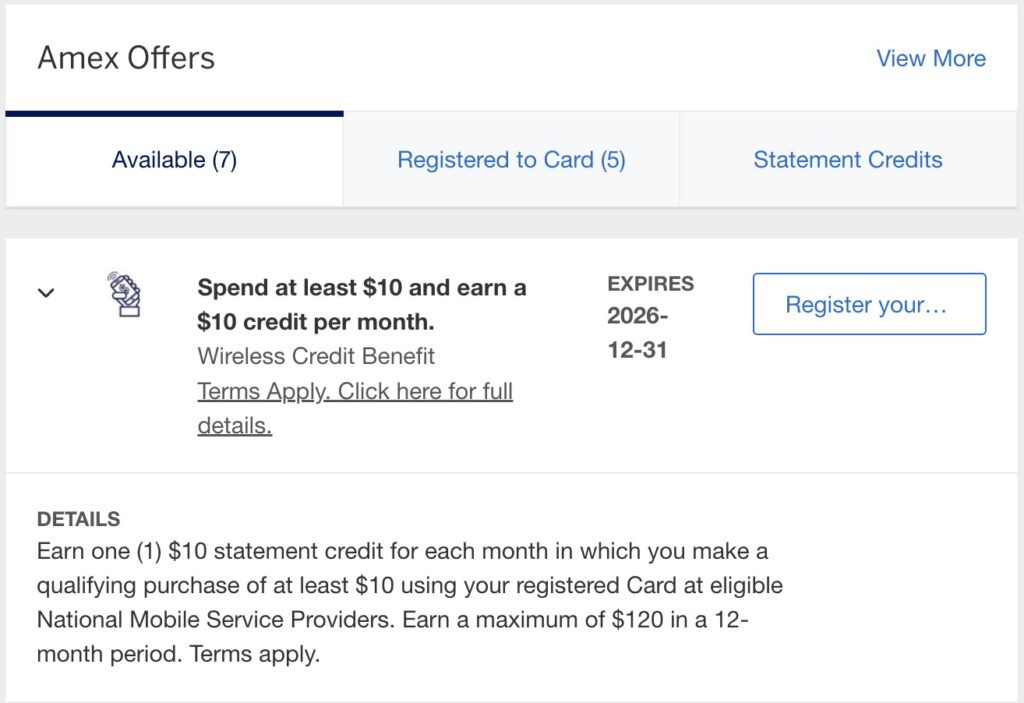Collapse the wireless credit offer row
Screen dimensions: 1024x703
click(x=46, y=291)
